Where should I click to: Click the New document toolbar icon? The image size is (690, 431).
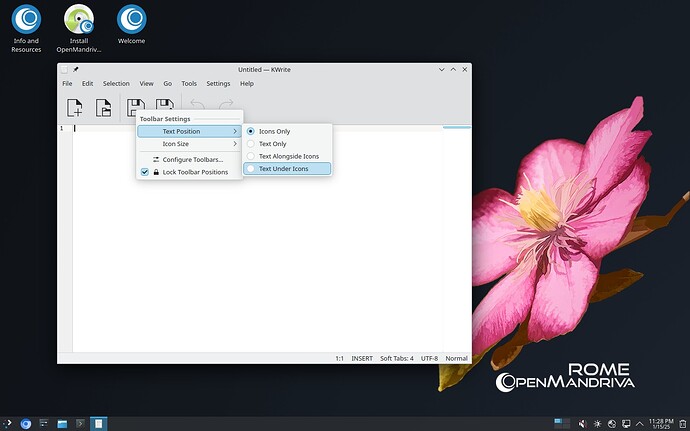75,108
